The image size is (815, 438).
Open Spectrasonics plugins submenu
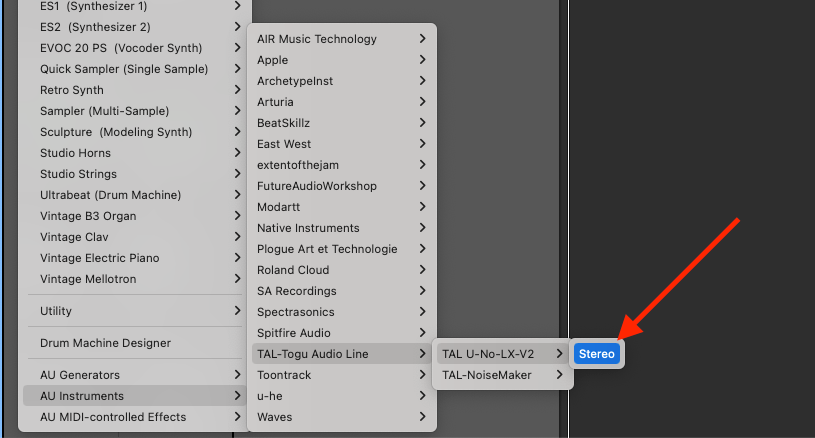(341, 312)
